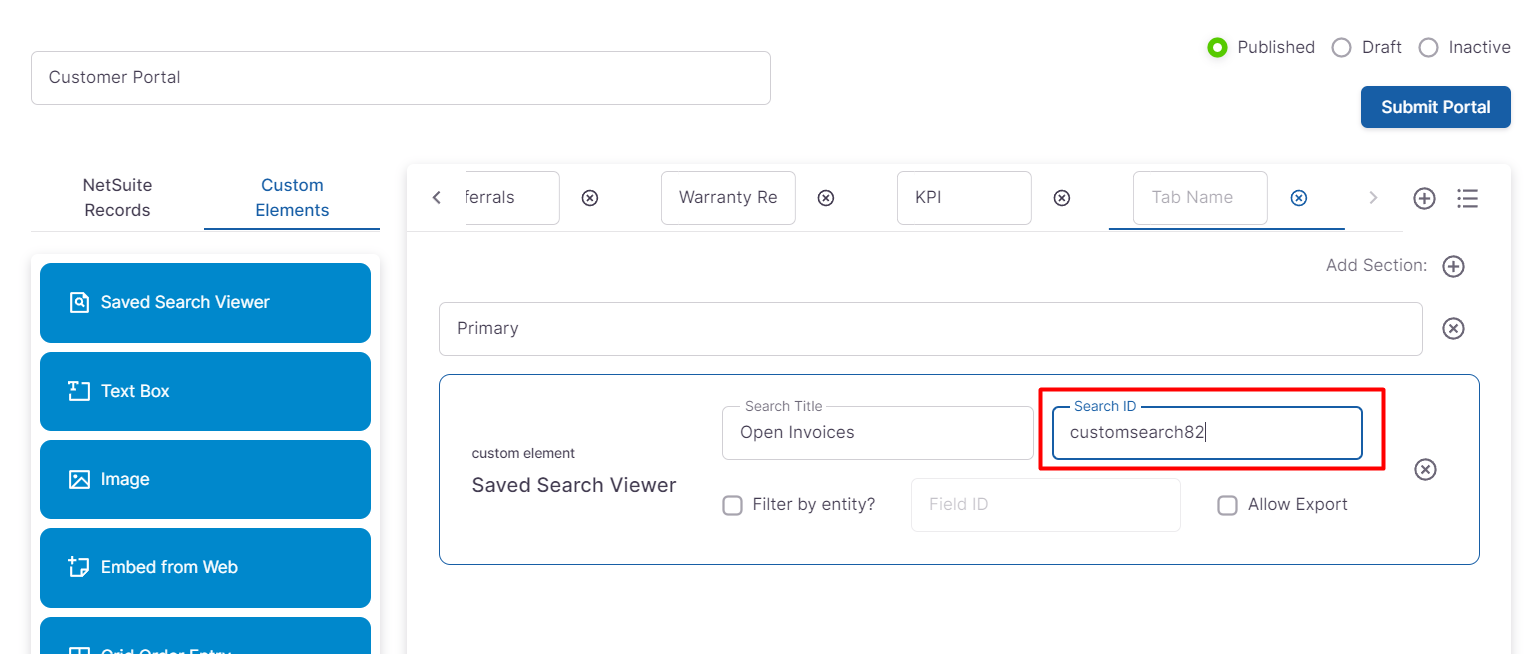Enable the Filter by entity checkbox
This screenshot has height=654, width=1537.
pos(732,505)
